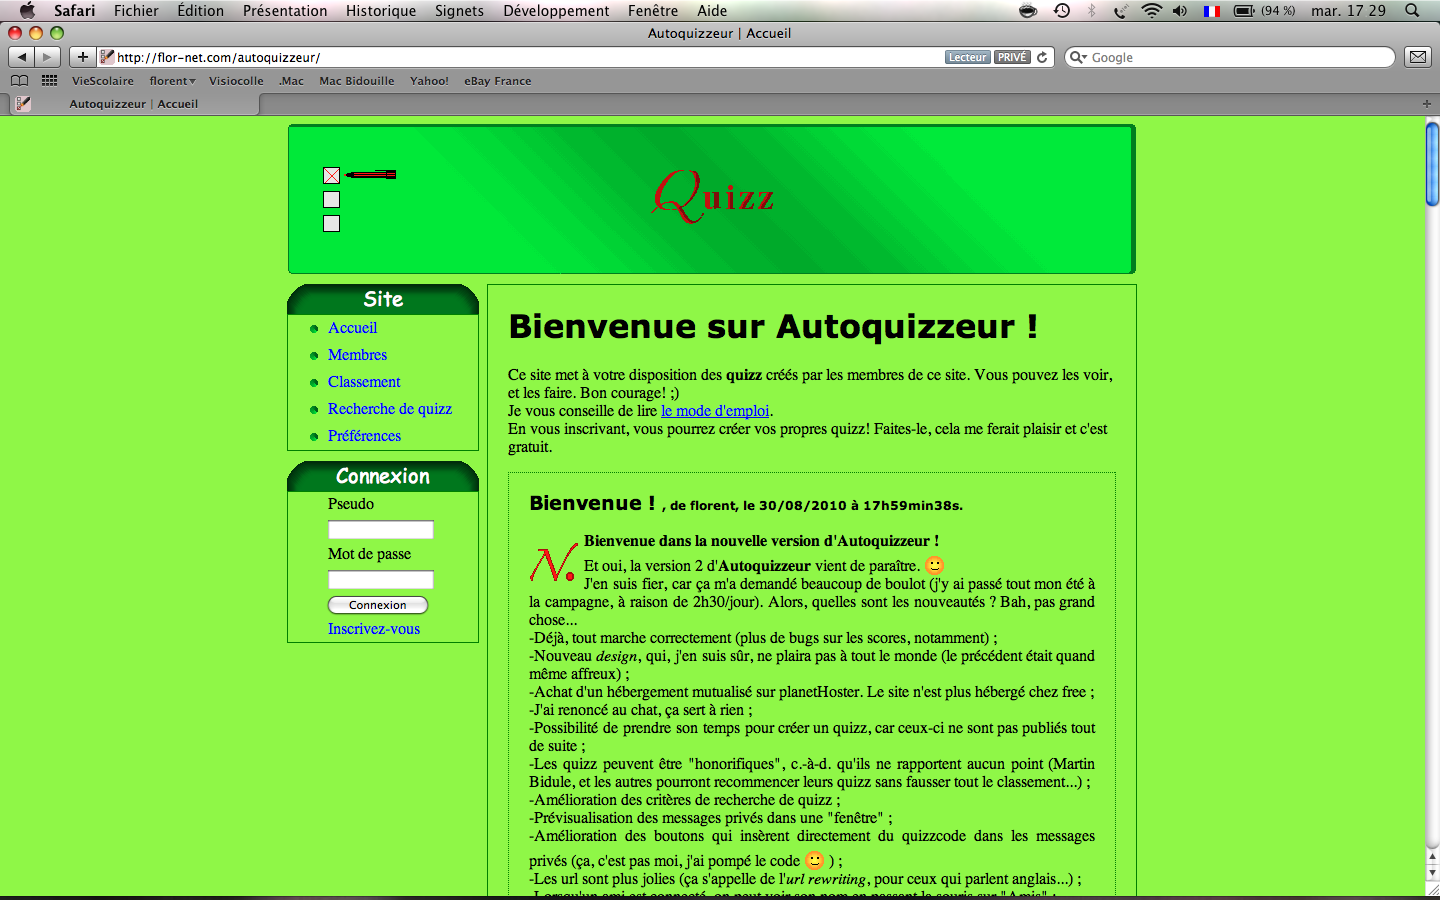
Task: Open Time Machine menu bar icon
Action: tap(1062, 11)
